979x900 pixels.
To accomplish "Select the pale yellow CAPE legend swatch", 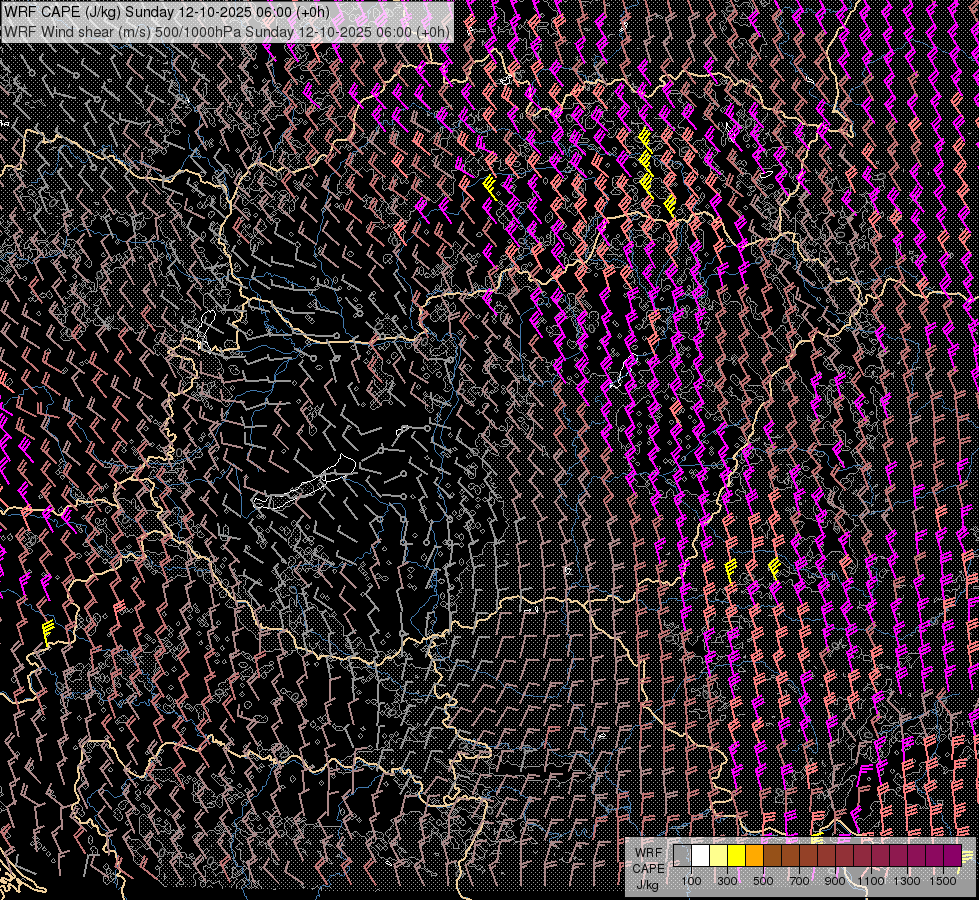I will (x=719, y=856).
